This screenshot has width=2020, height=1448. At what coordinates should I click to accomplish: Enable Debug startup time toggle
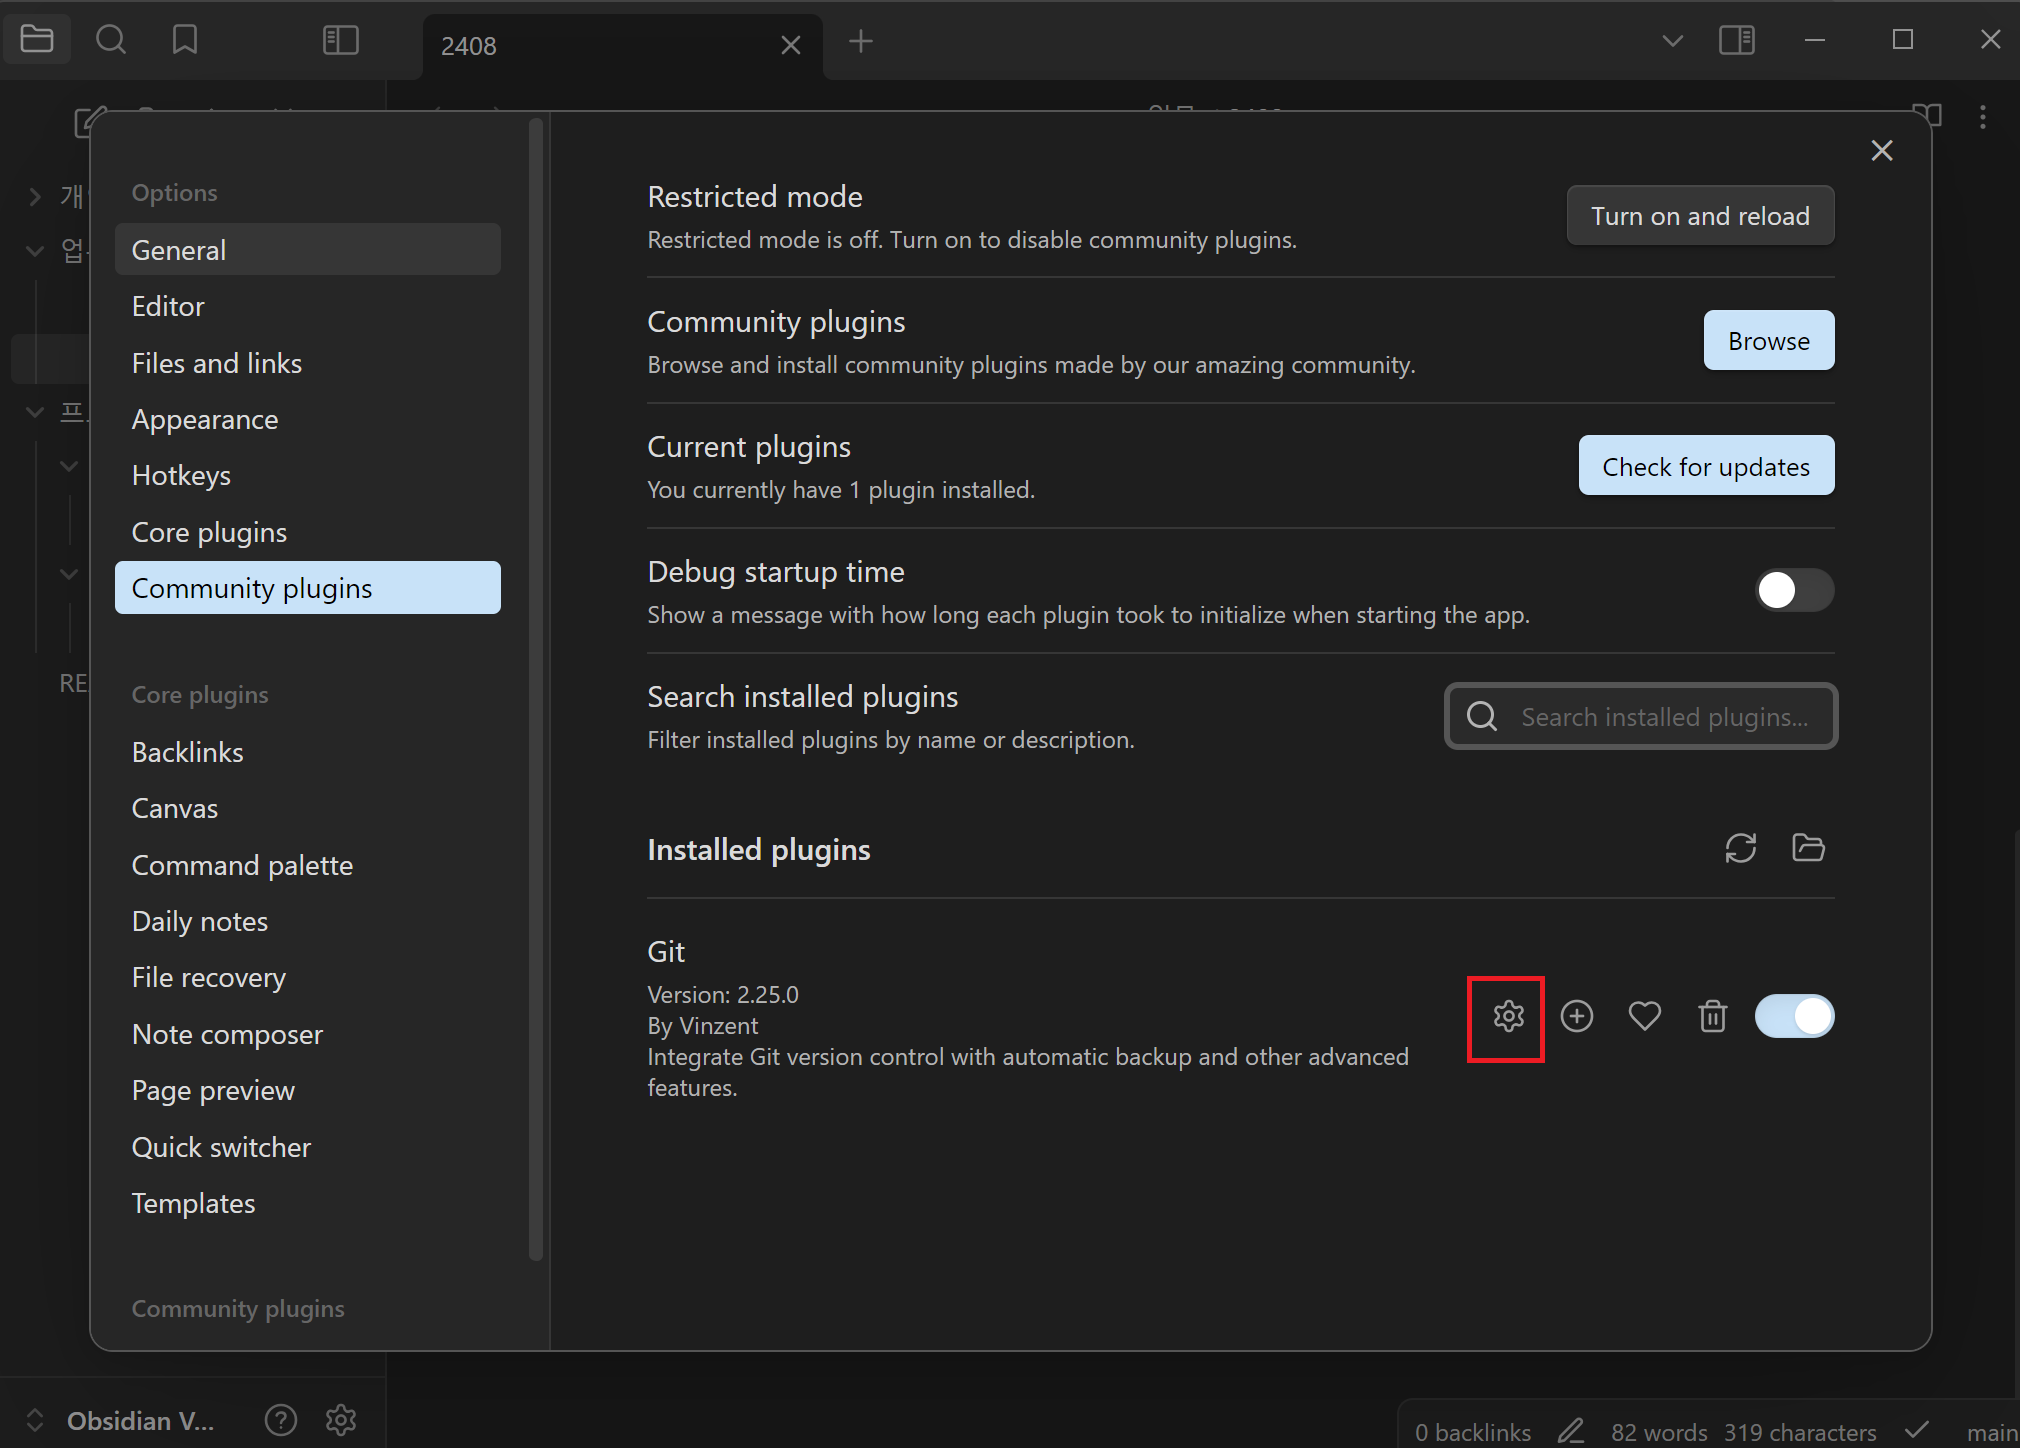pyautogui.click(x=1794, y=590)
